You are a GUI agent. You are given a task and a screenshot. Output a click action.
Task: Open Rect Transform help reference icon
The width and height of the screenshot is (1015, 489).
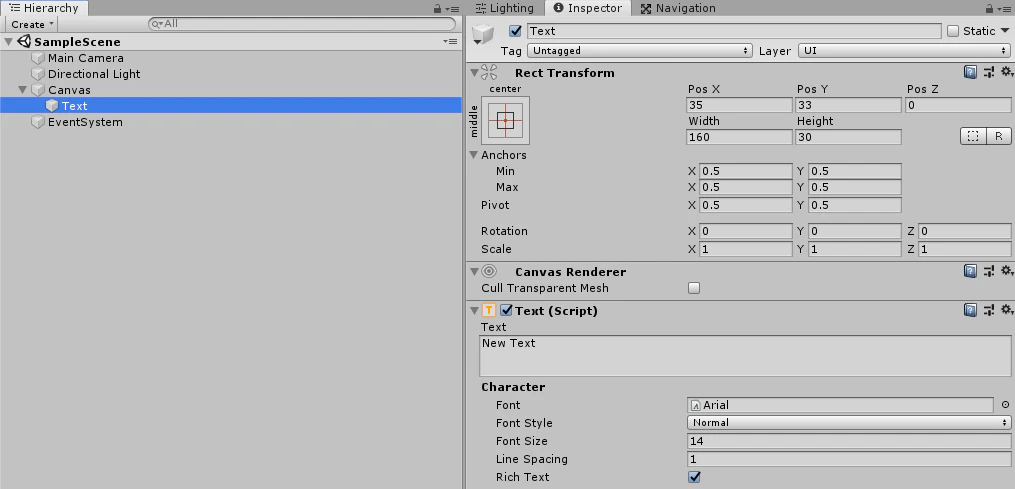point(970,73)
